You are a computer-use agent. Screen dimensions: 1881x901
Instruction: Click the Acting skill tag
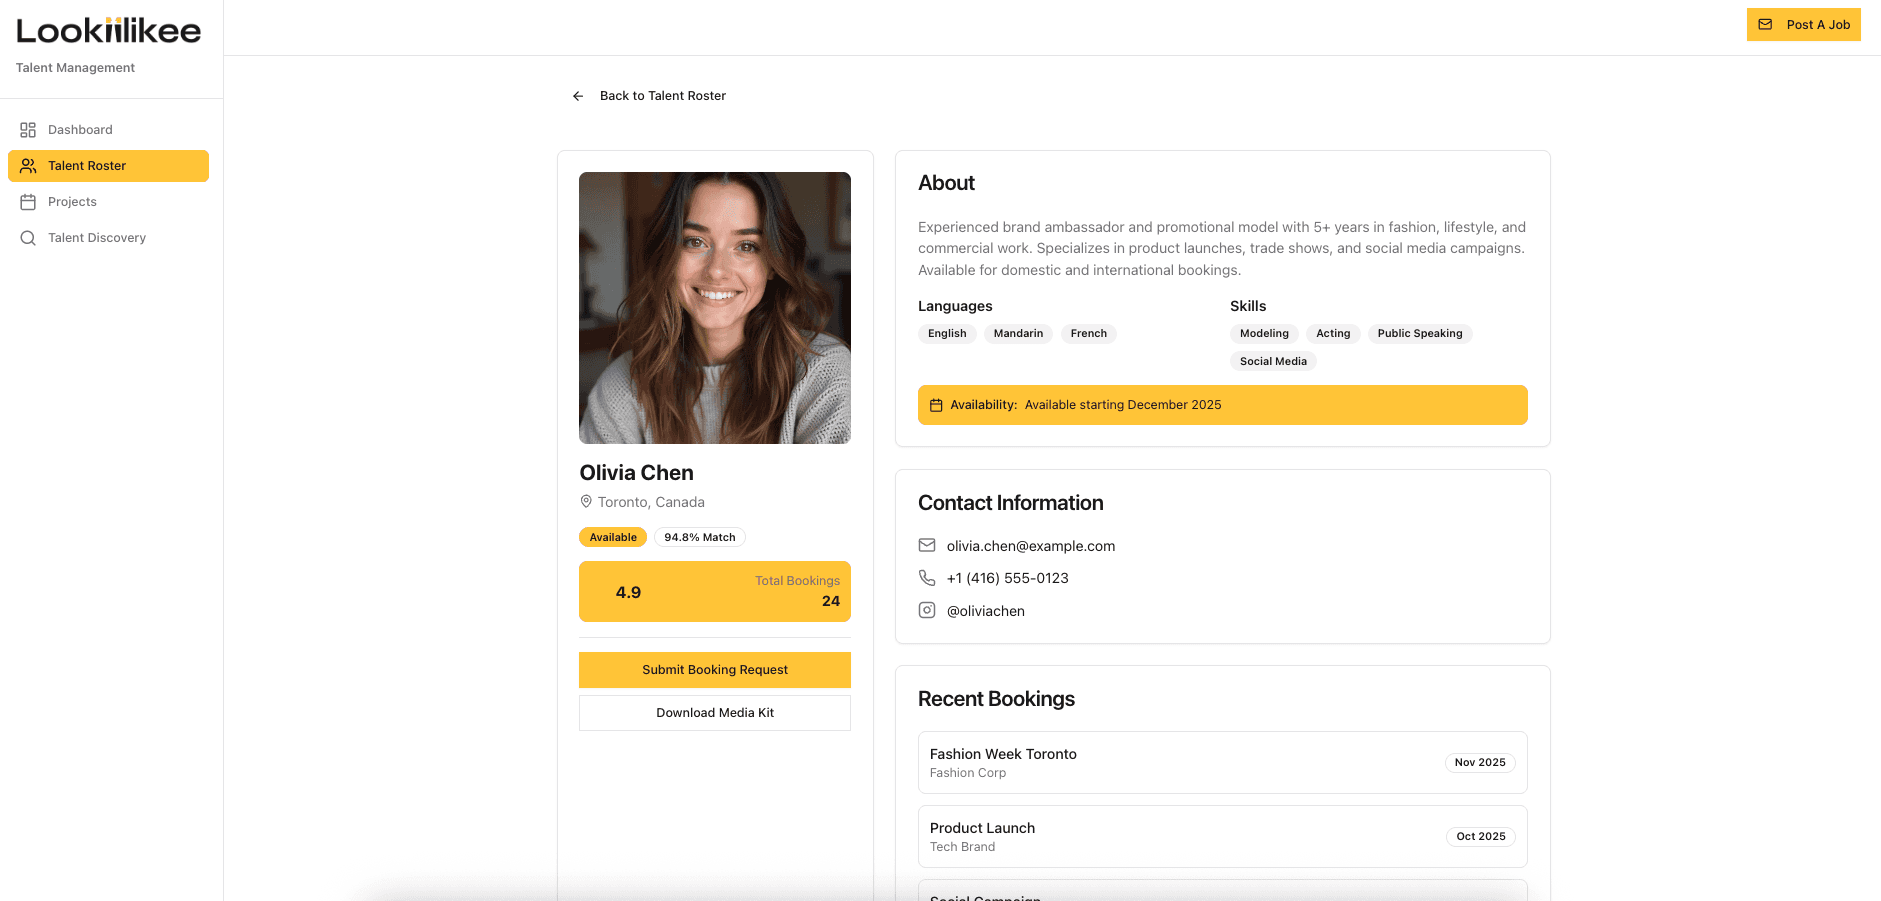[1333, 334]
